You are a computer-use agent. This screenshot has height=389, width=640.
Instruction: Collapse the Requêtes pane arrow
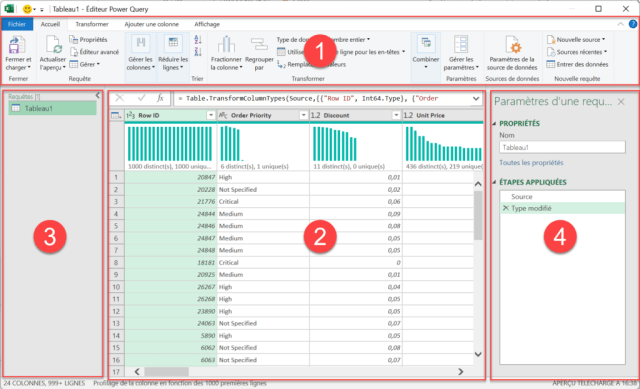point(98,96)
